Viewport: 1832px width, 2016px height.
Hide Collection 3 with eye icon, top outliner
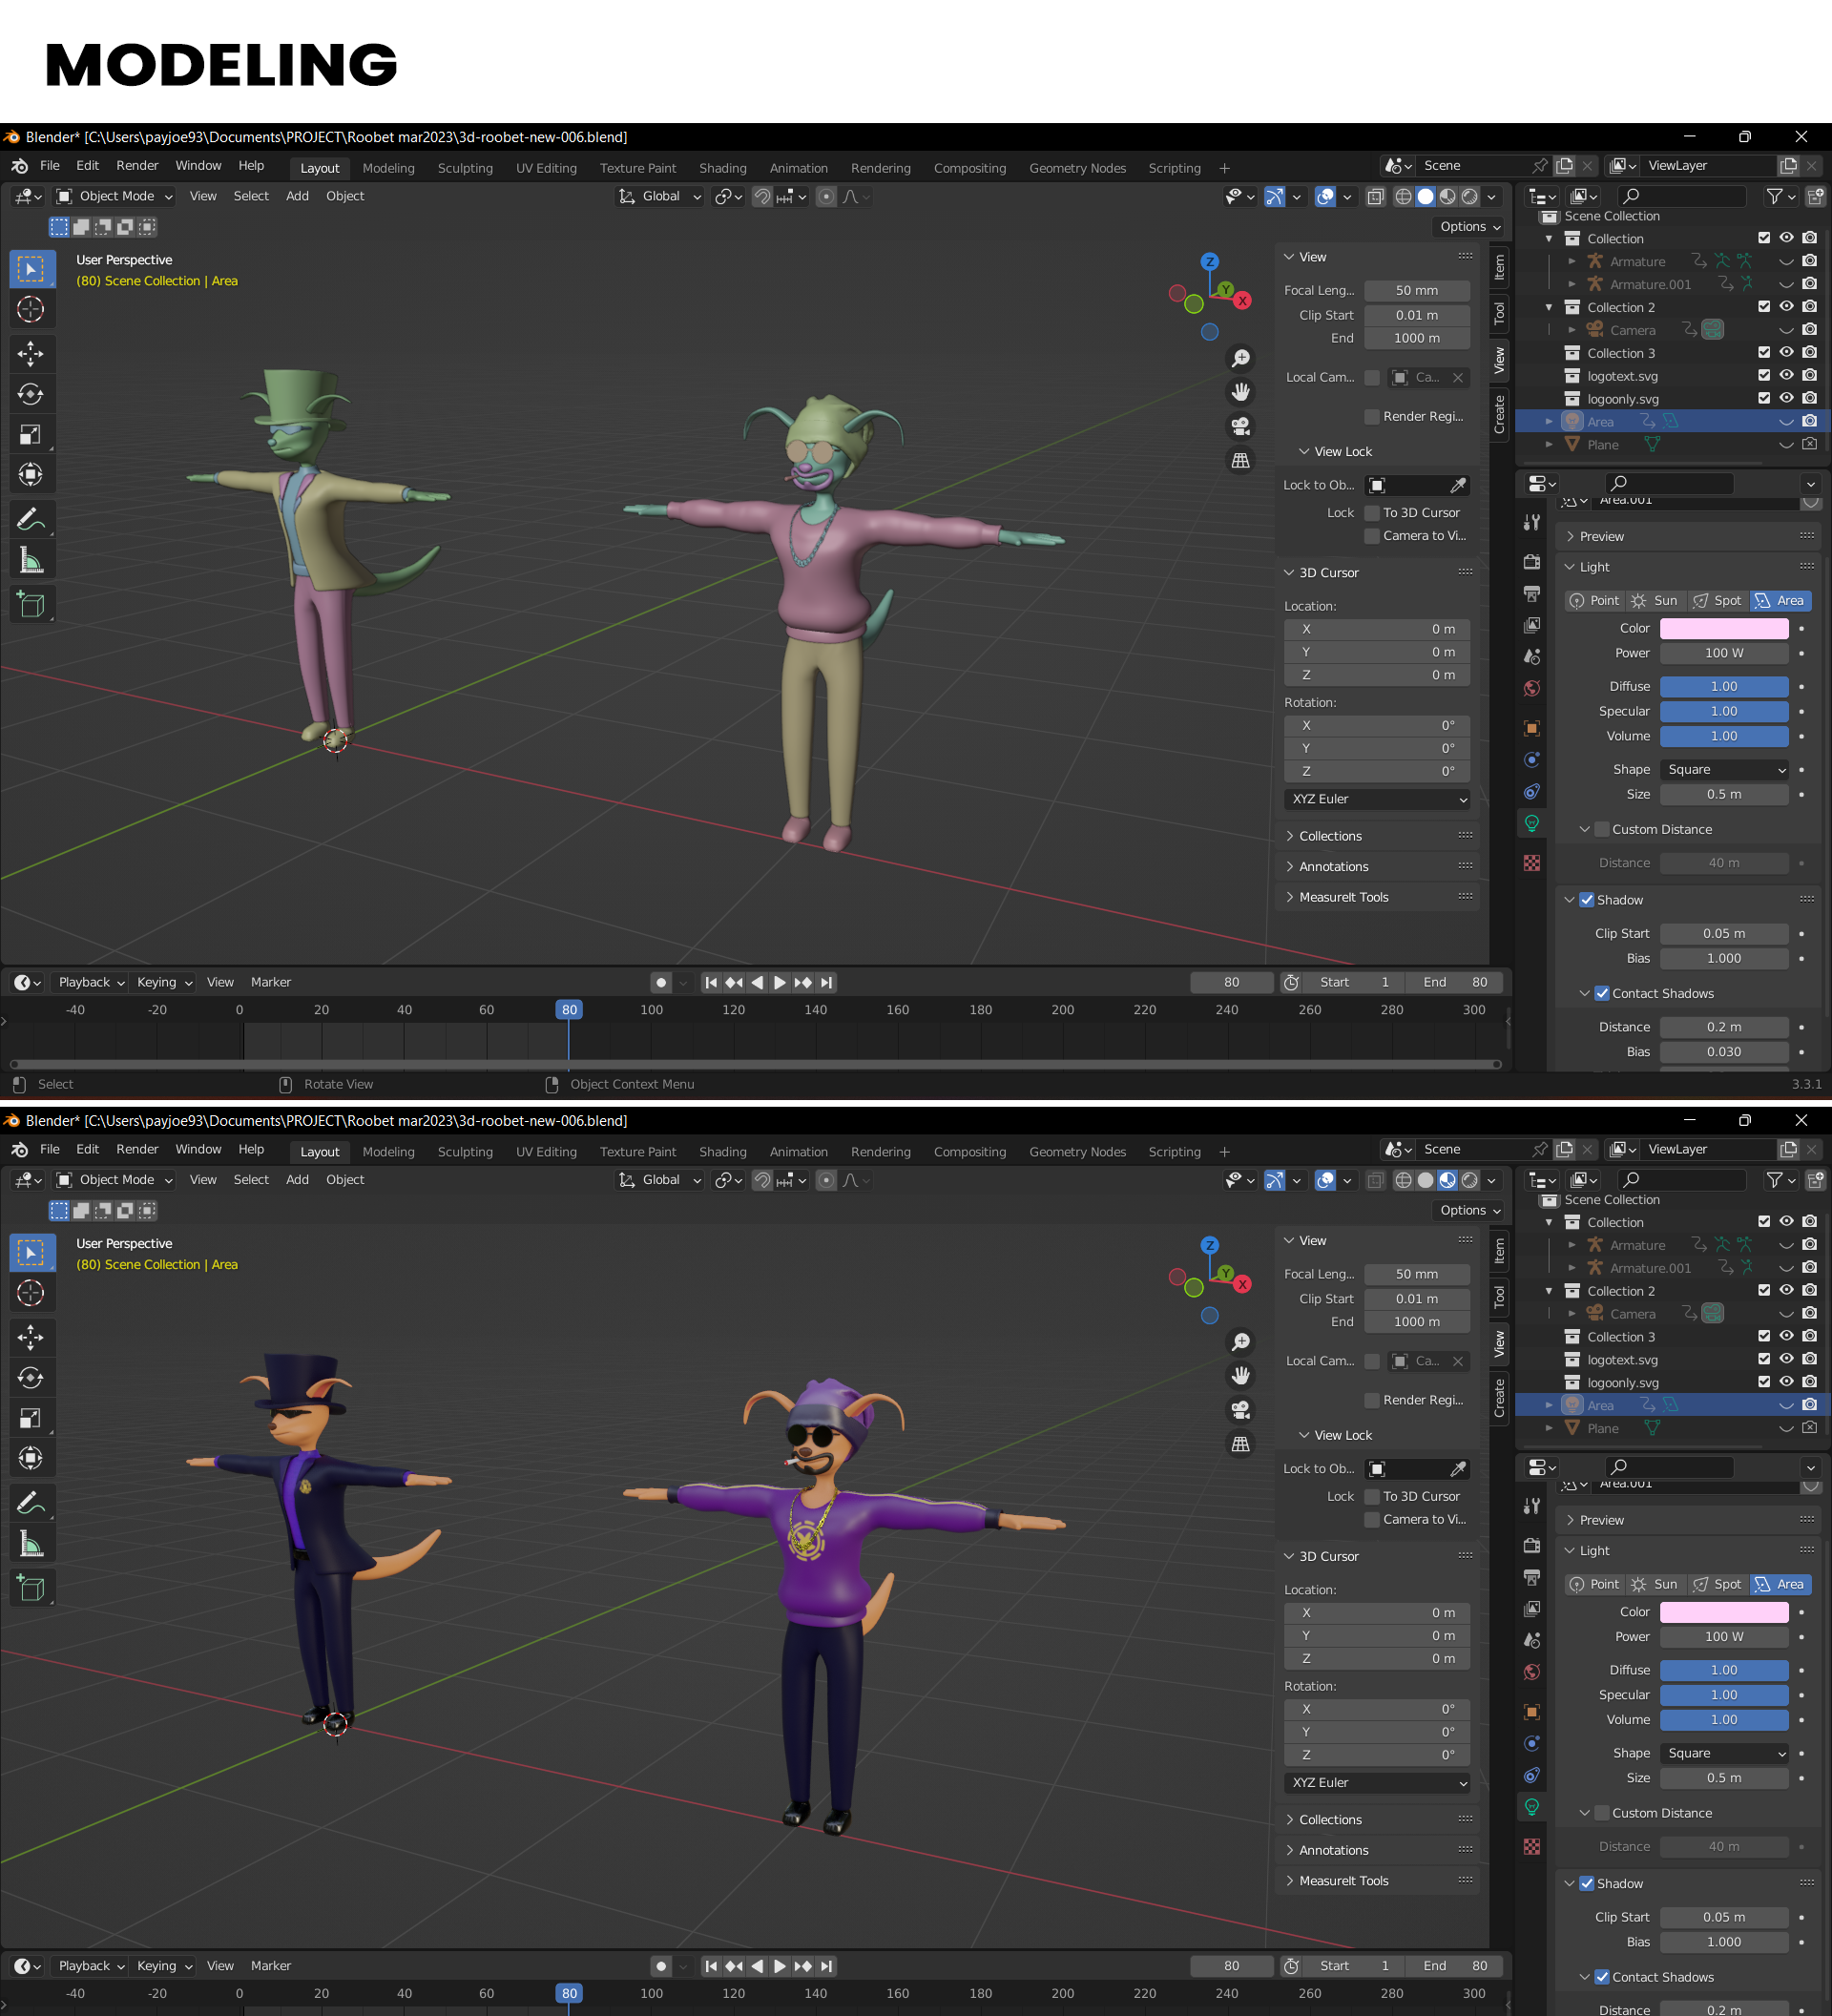[x=1787, y=353]
